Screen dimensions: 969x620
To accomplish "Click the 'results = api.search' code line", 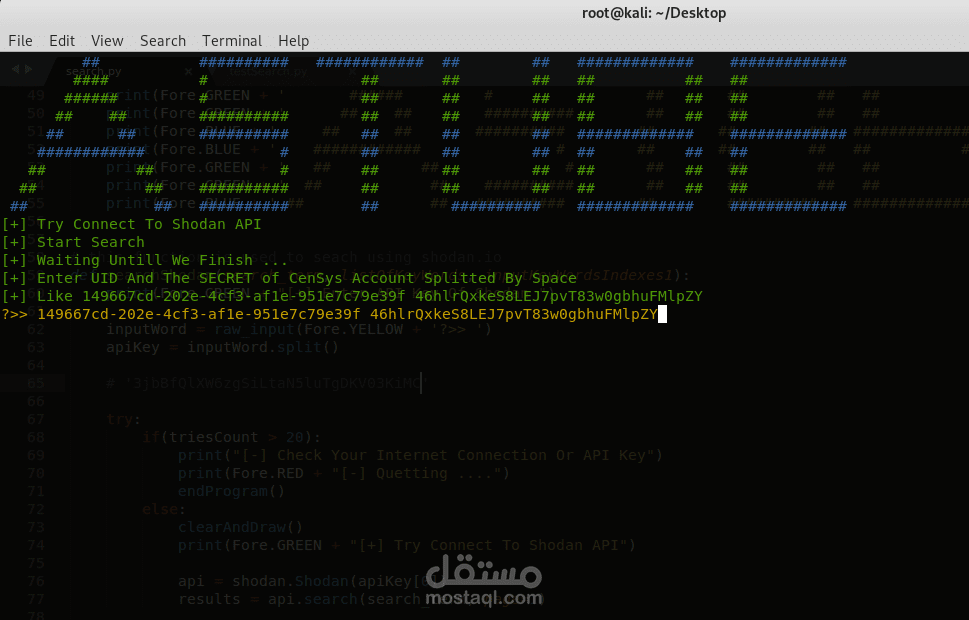I will click(362, 599).
